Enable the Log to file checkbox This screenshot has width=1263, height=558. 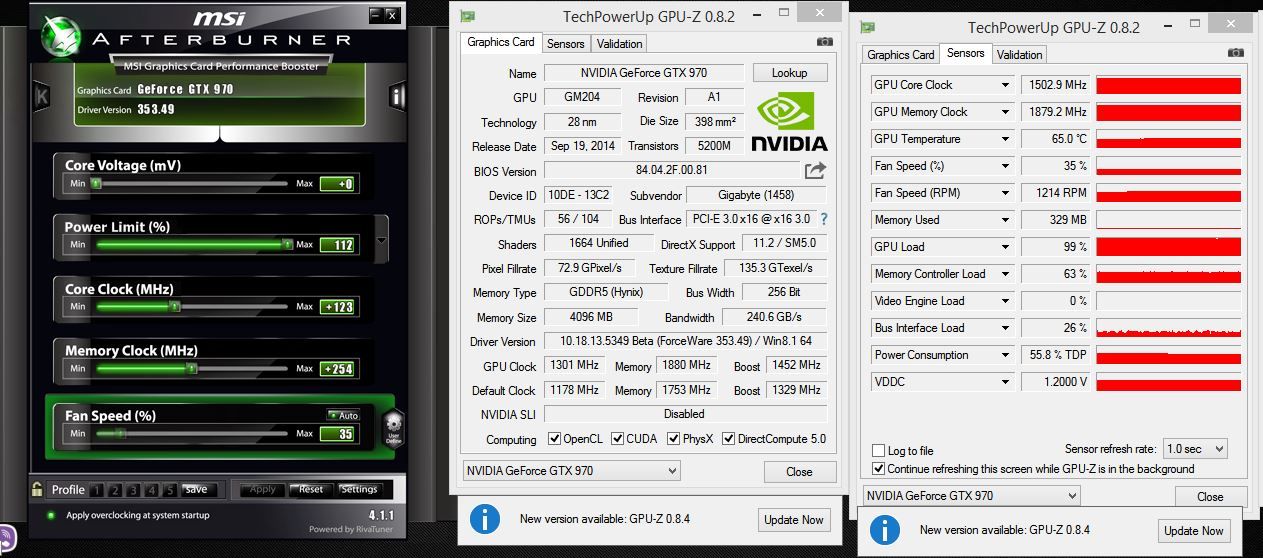click(x=879, y=451)
